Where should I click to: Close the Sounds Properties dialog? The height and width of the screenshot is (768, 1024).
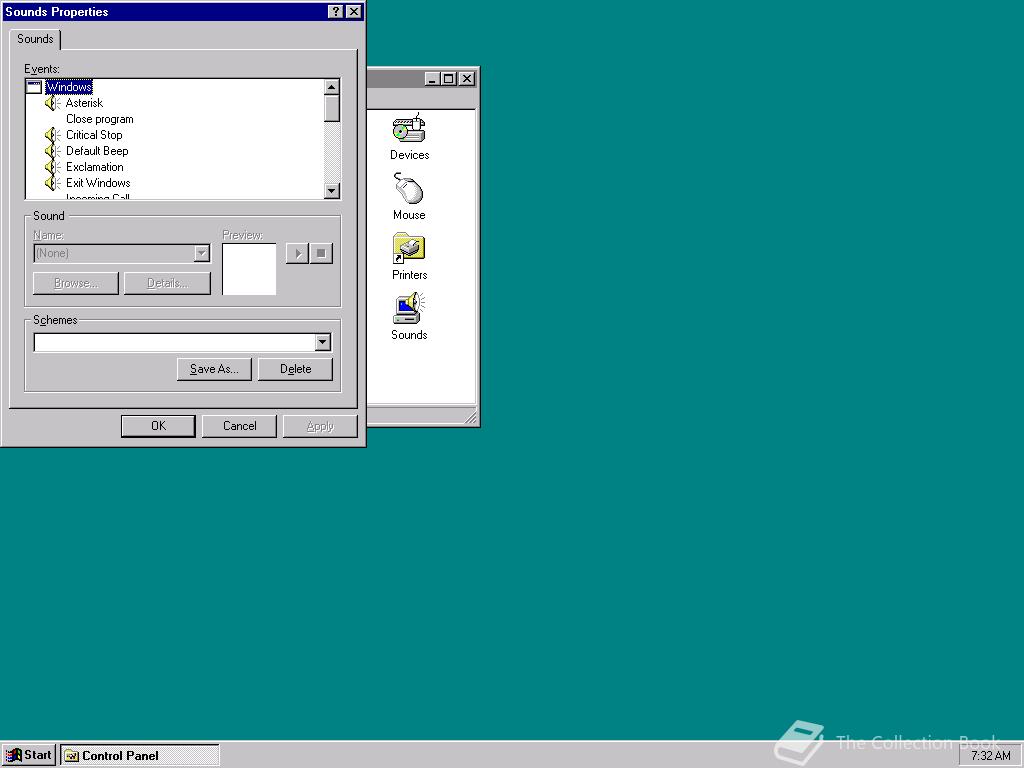coord(353,12)
